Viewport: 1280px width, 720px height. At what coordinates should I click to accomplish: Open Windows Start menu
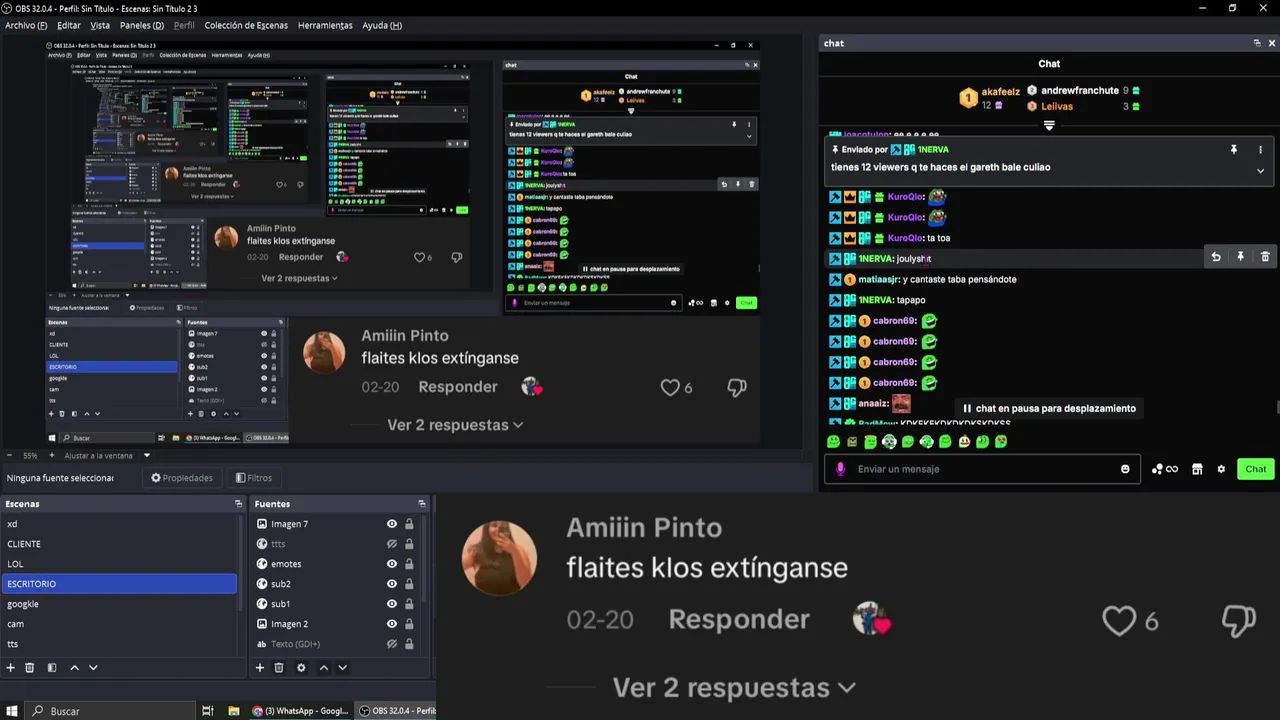11,711
